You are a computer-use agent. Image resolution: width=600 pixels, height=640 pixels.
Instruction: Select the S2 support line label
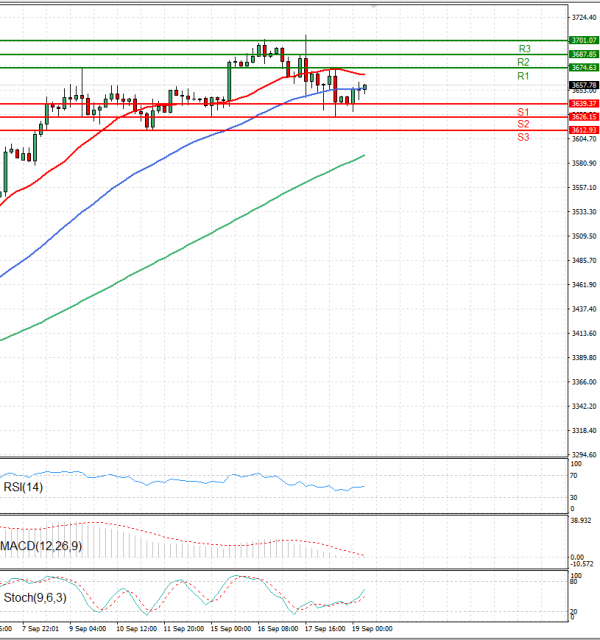pyautogui.click(x=523, y=124)
